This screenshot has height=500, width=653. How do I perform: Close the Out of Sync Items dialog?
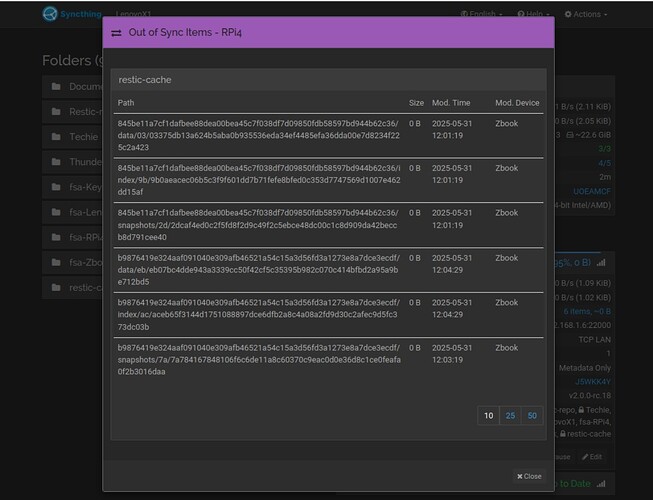pyautogui.click(x=529, y=476)
